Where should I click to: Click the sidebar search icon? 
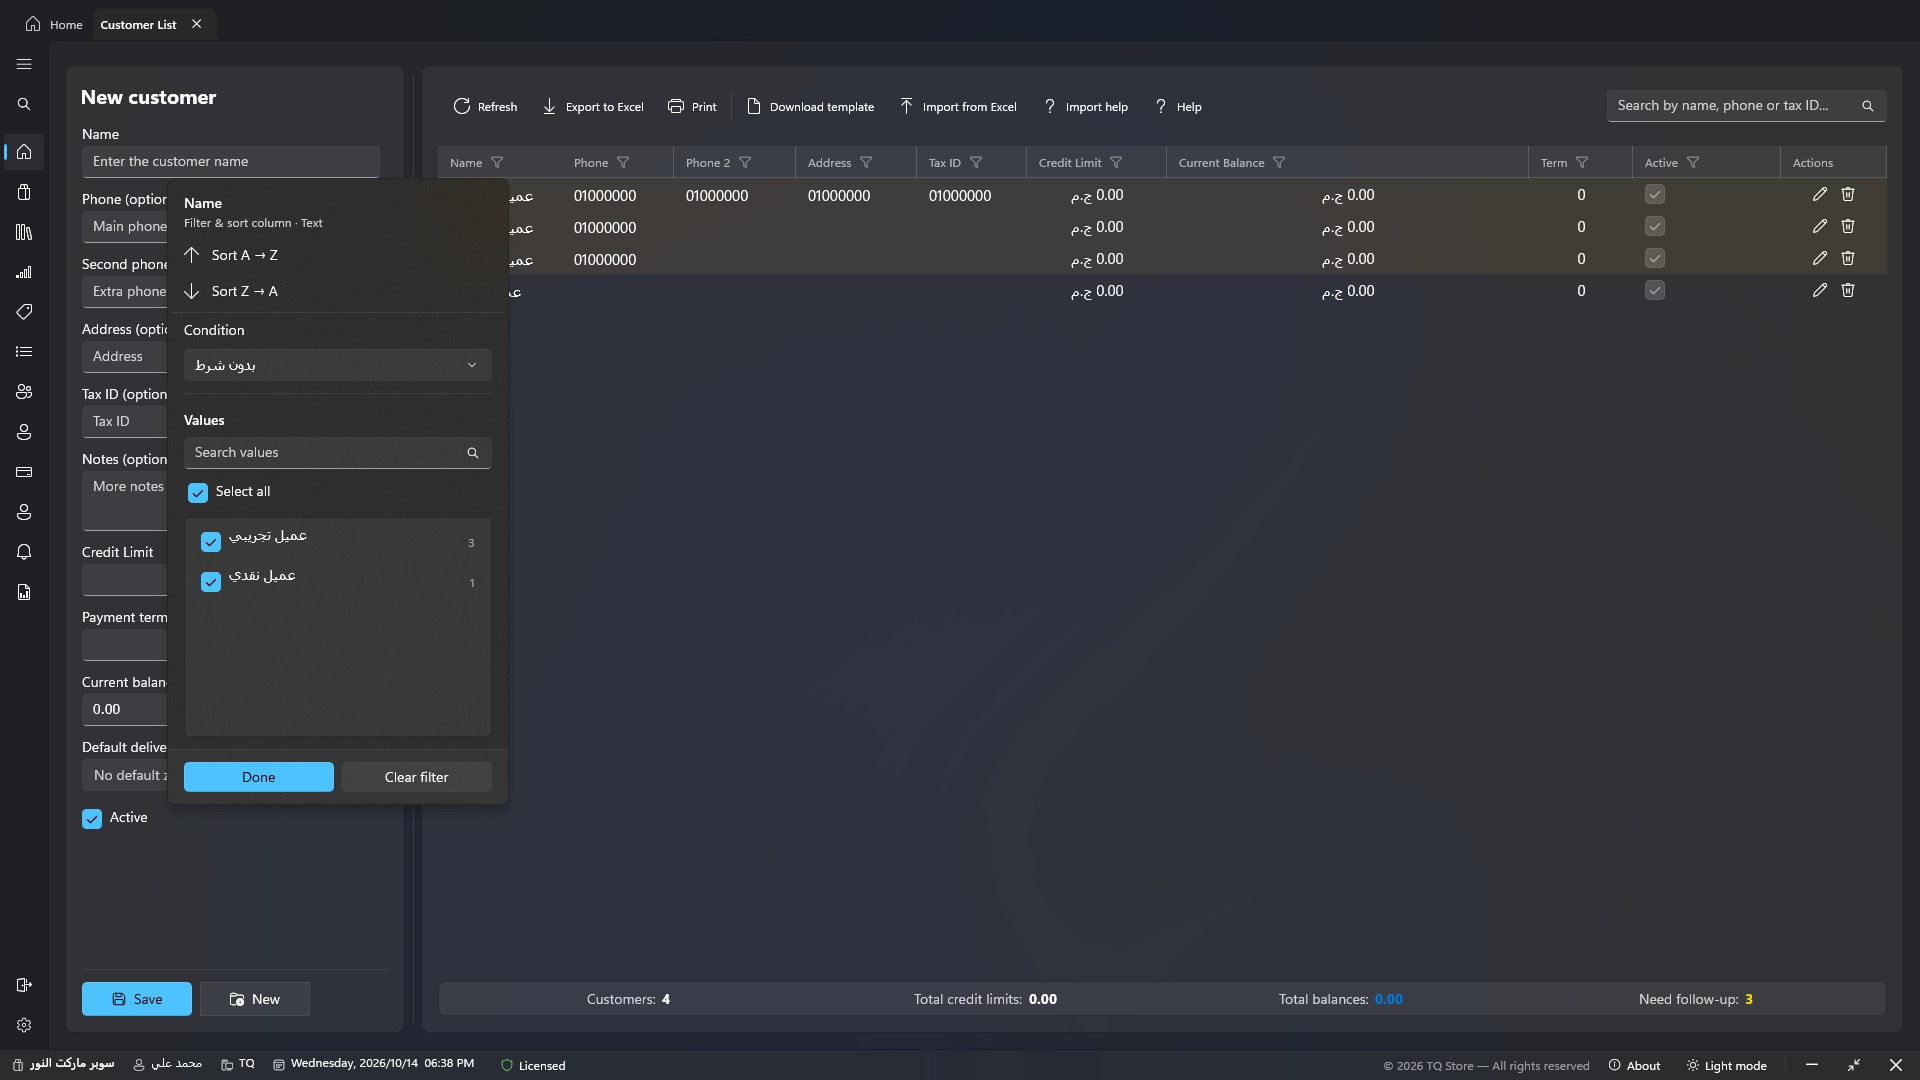[24, 104]
